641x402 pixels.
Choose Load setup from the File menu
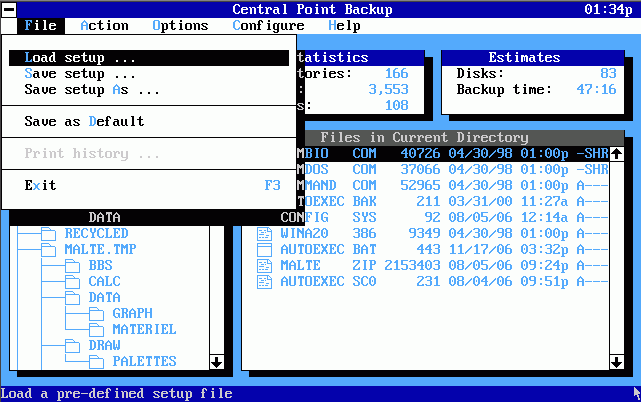[x=80, y=58]
